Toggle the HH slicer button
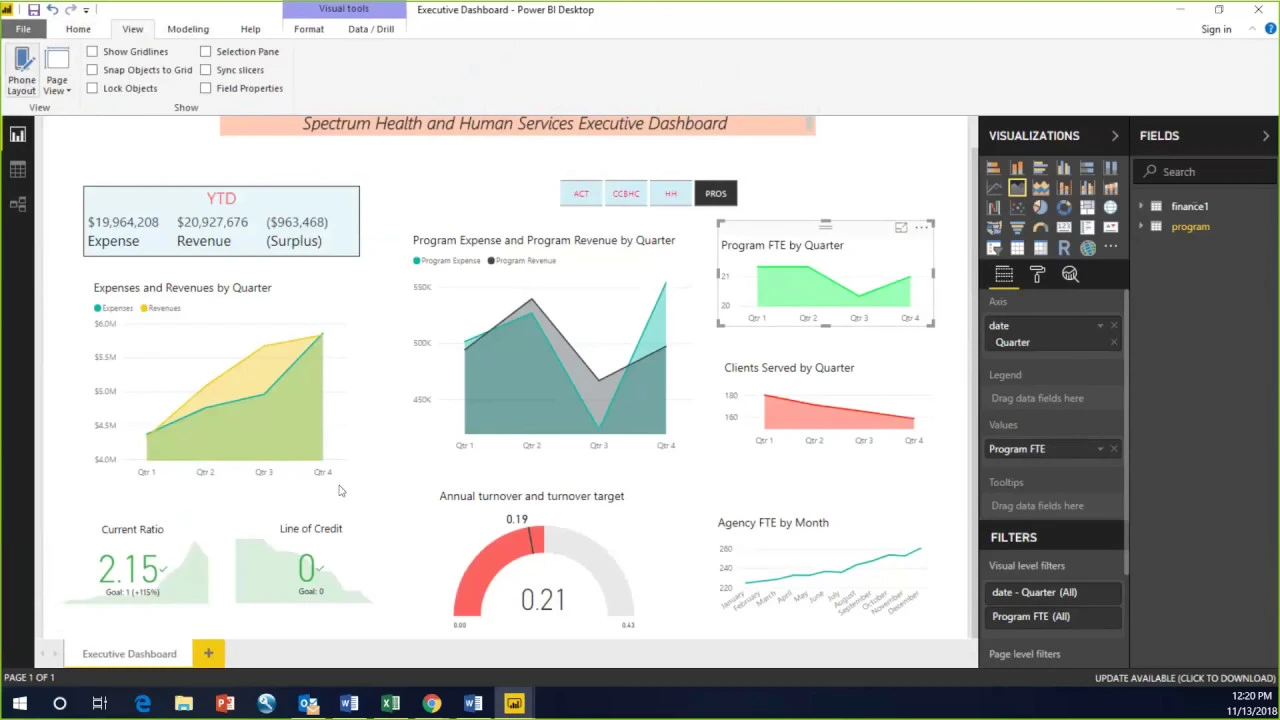The width and height of the screenshot is (1280, 720). (671, 193)
